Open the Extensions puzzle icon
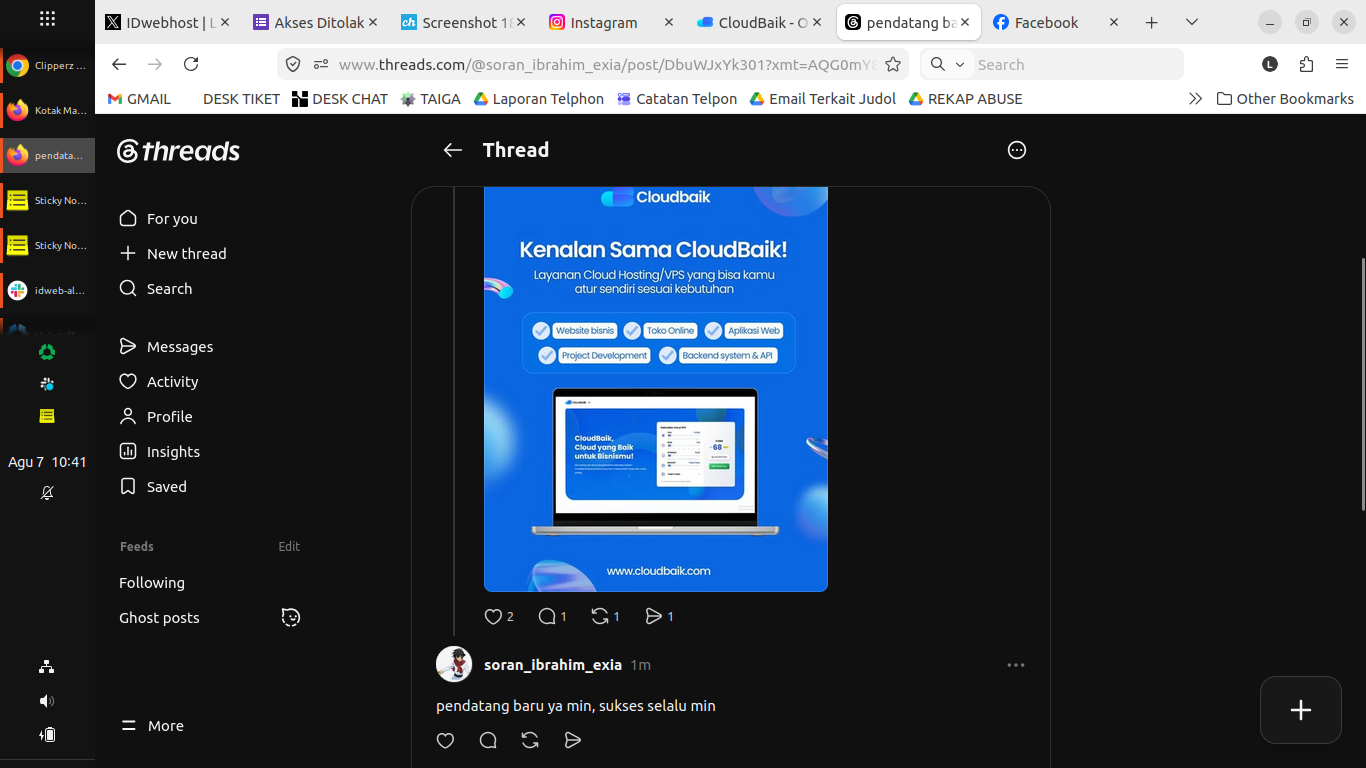The height and width of the screenshot is (768, 1366). tap(1306, 64)
